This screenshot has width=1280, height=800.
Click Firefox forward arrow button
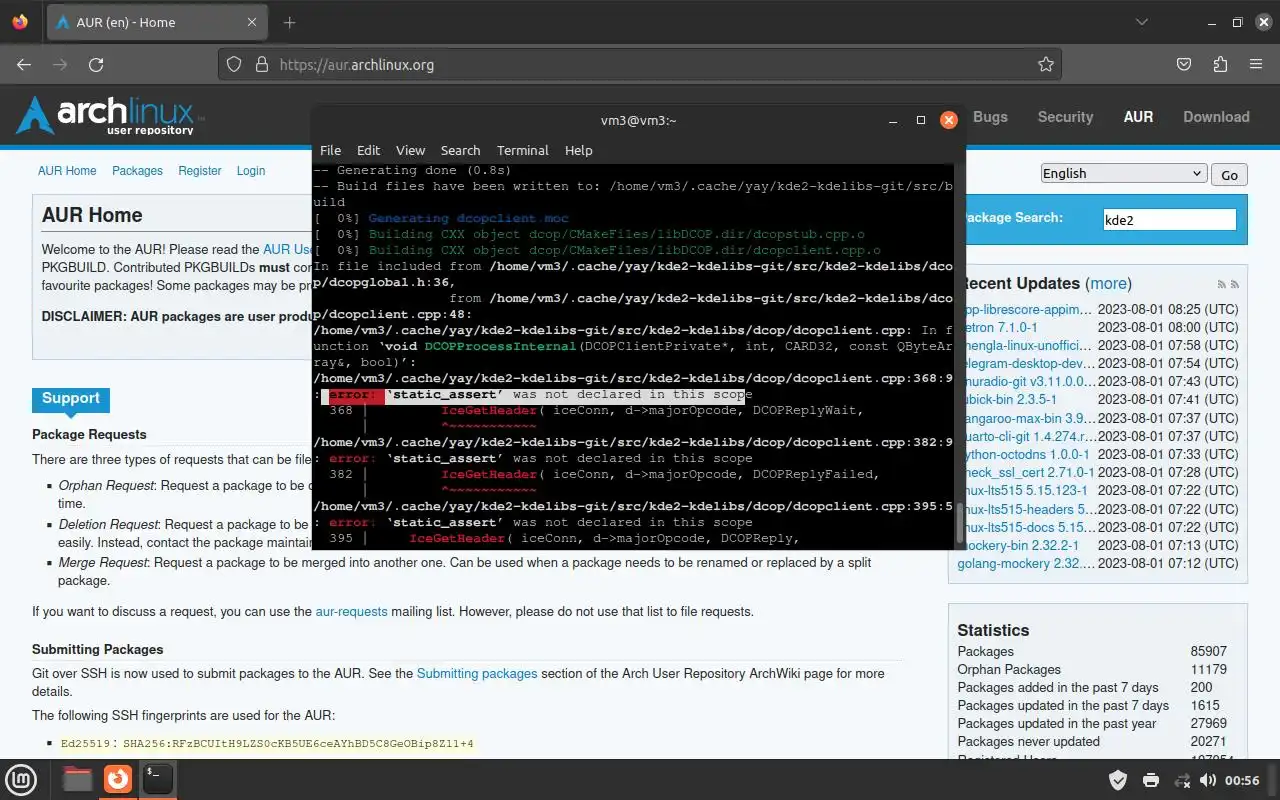pyautogui.click(x=60, y=64)
